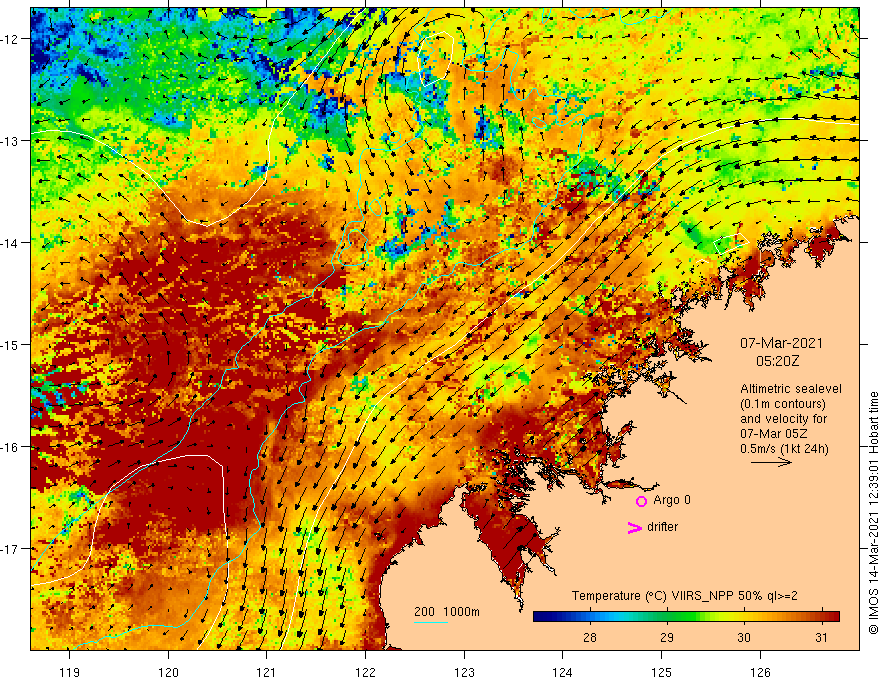Click the '200 1000m' isobath label

(447, 612)
